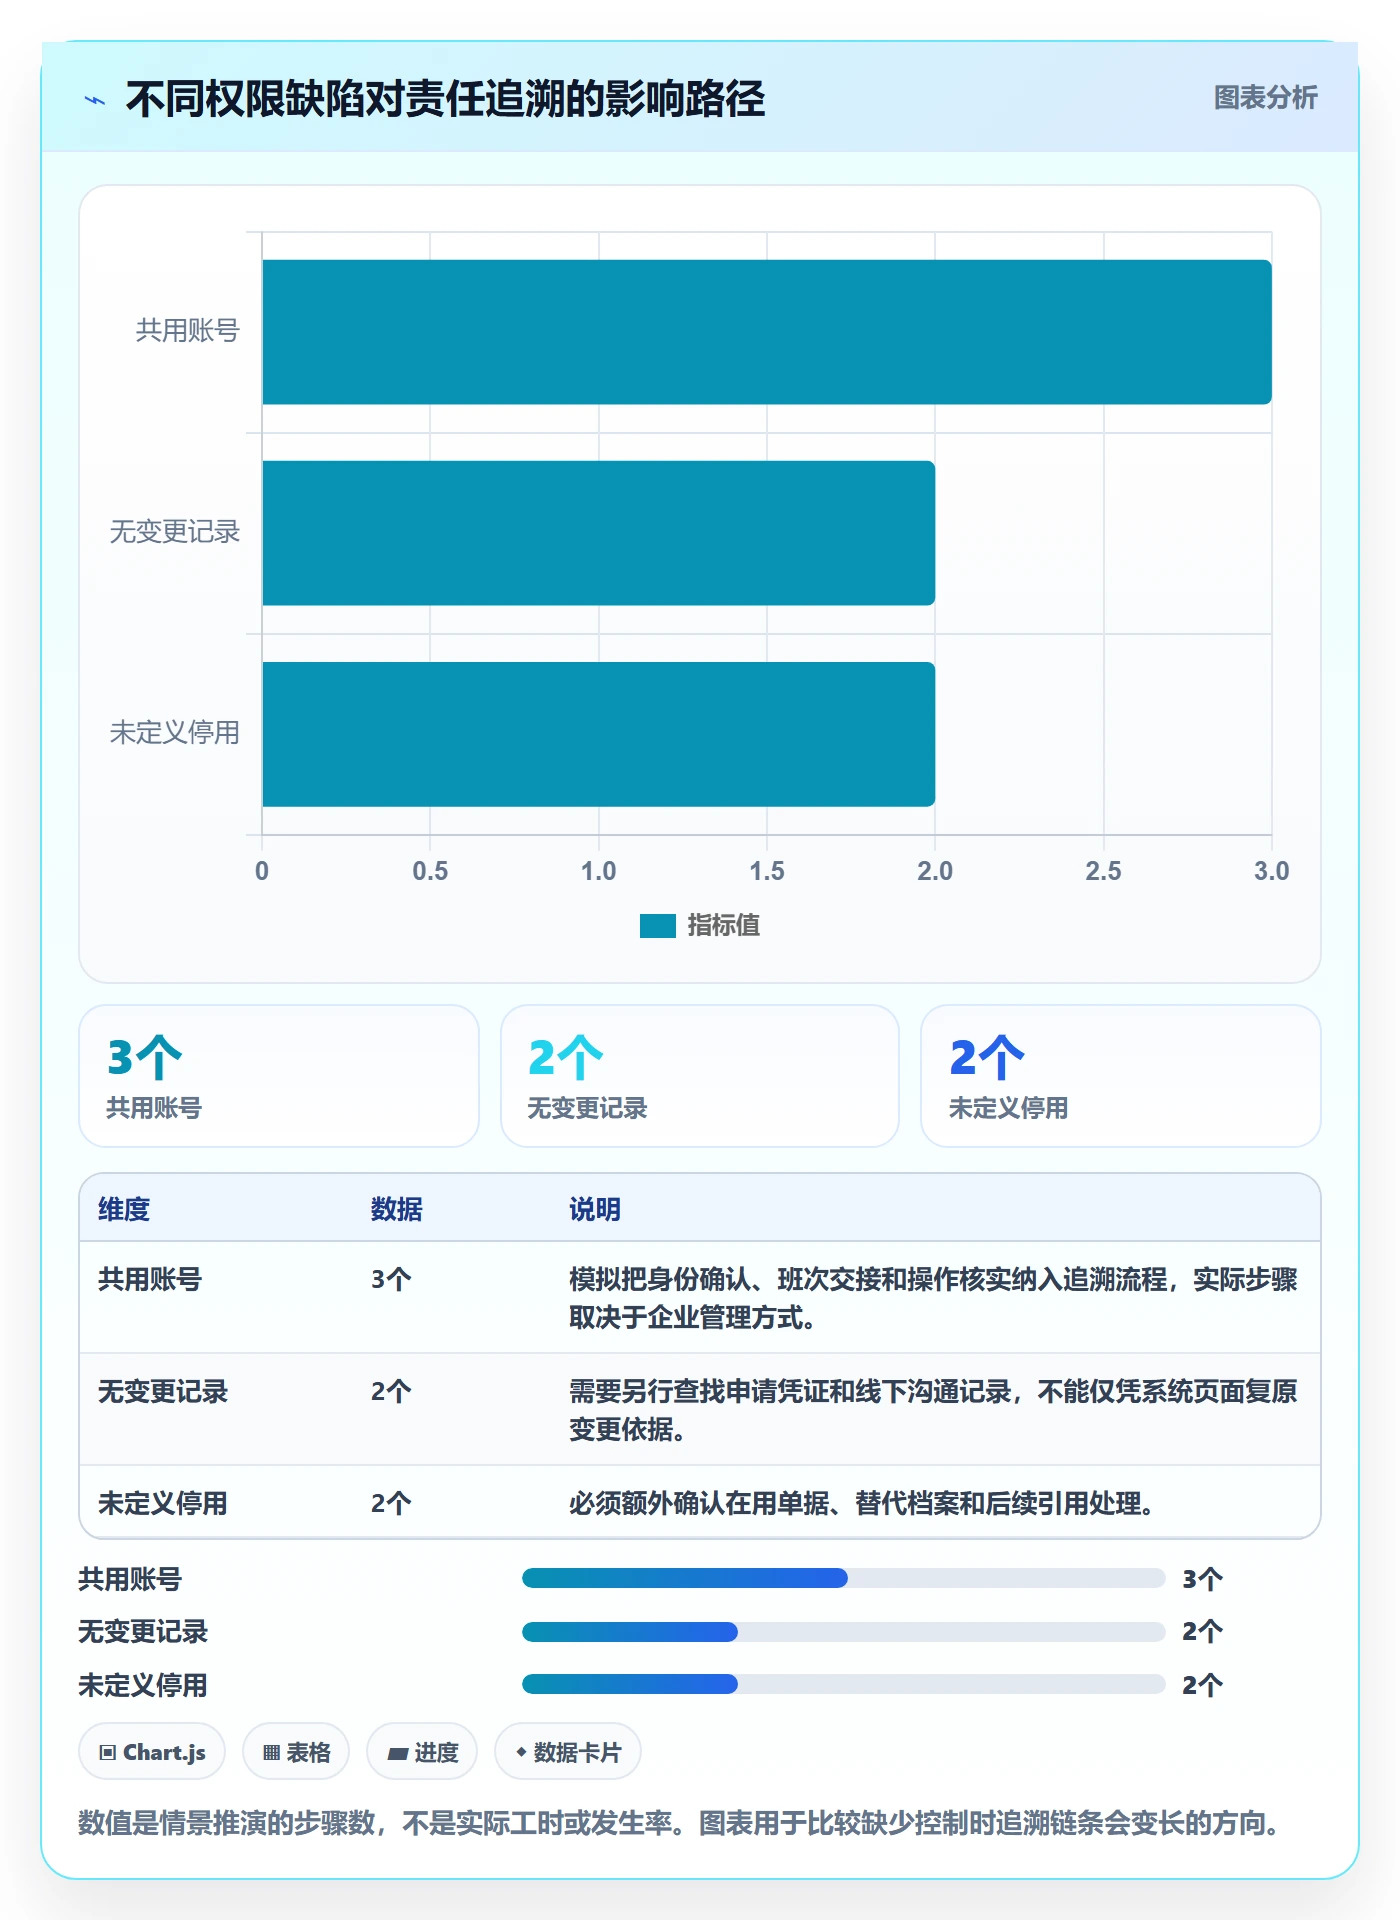Click the 未定义停用 progress row label
This screenshot has width=1400, height=1920.
pyautogui.click(x=143, y=1685)
